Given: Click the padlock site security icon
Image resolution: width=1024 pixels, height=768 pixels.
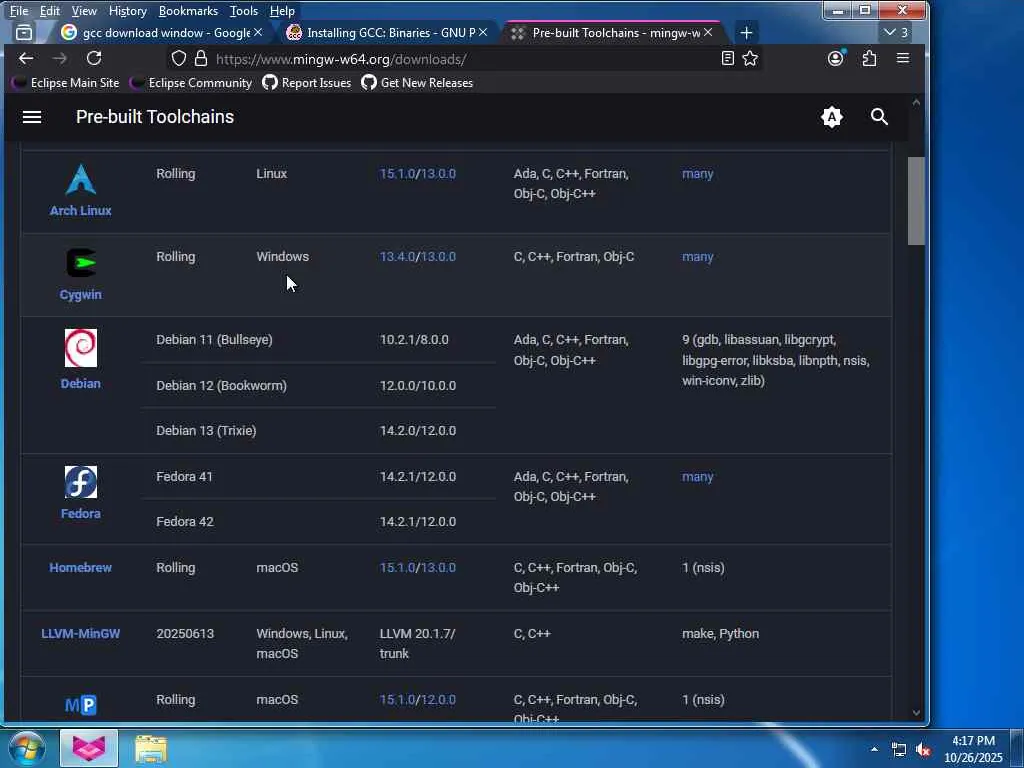Looking at the screenshot, I should point(201,59).
